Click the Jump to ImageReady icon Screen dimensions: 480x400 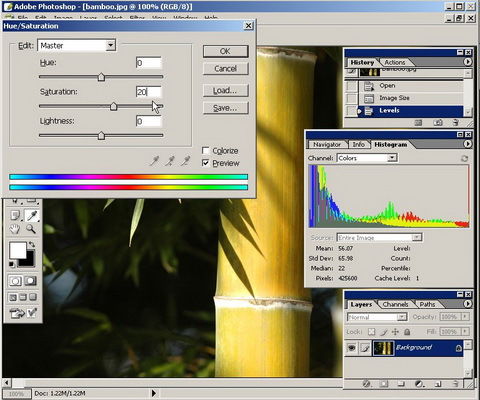(17, 313)
